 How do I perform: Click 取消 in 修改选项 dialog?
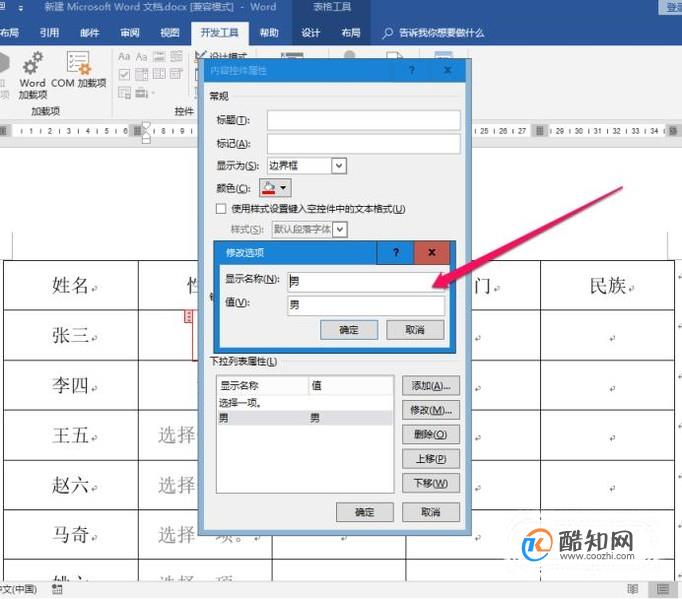415,330
